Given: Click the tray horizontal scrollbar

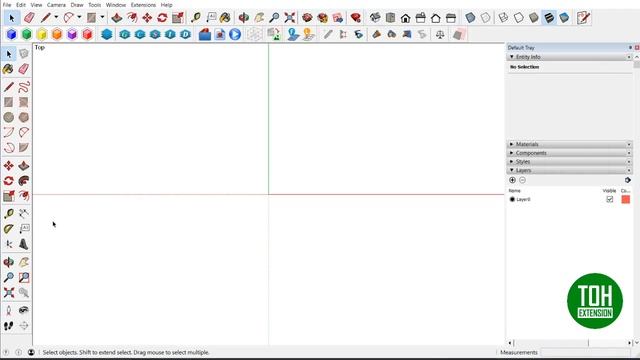Looking at the screenshot, I should [570, 343].
